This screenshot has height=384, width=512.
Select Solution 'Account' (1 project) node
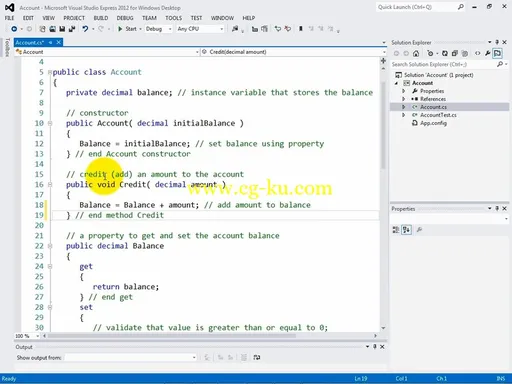tap(439, 75)
